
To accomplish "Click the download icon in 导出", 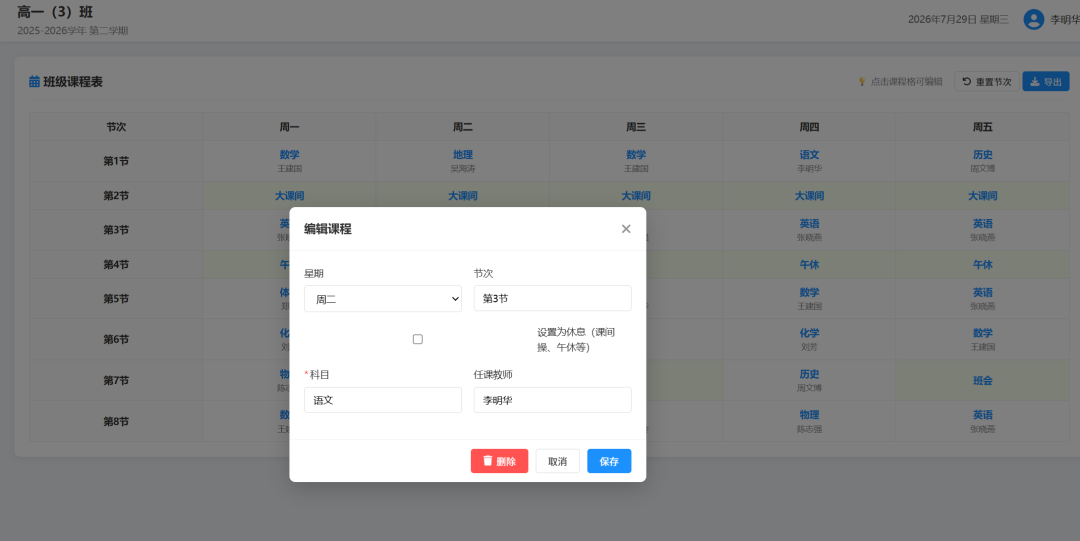I will (x=1035, y=81).
